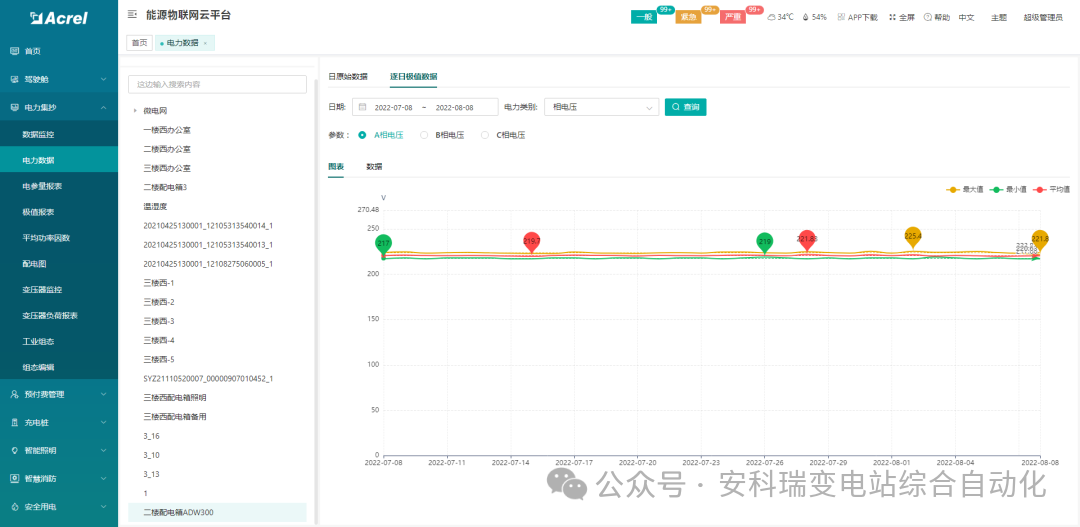The width and height of the screenshot is (1080, 527).
Task: Enter fullscreen via 全屏 icon
Action: pyautogui.click(x=893, y=17)
